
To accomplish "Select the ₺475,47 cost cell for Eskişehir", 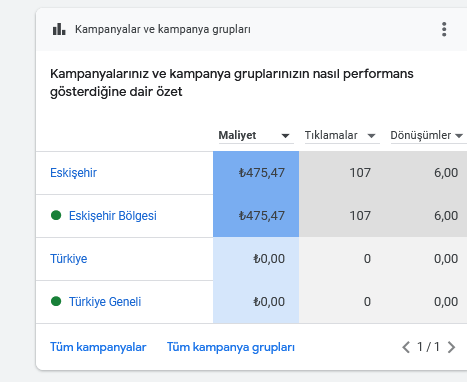I will tap(256, 173).
